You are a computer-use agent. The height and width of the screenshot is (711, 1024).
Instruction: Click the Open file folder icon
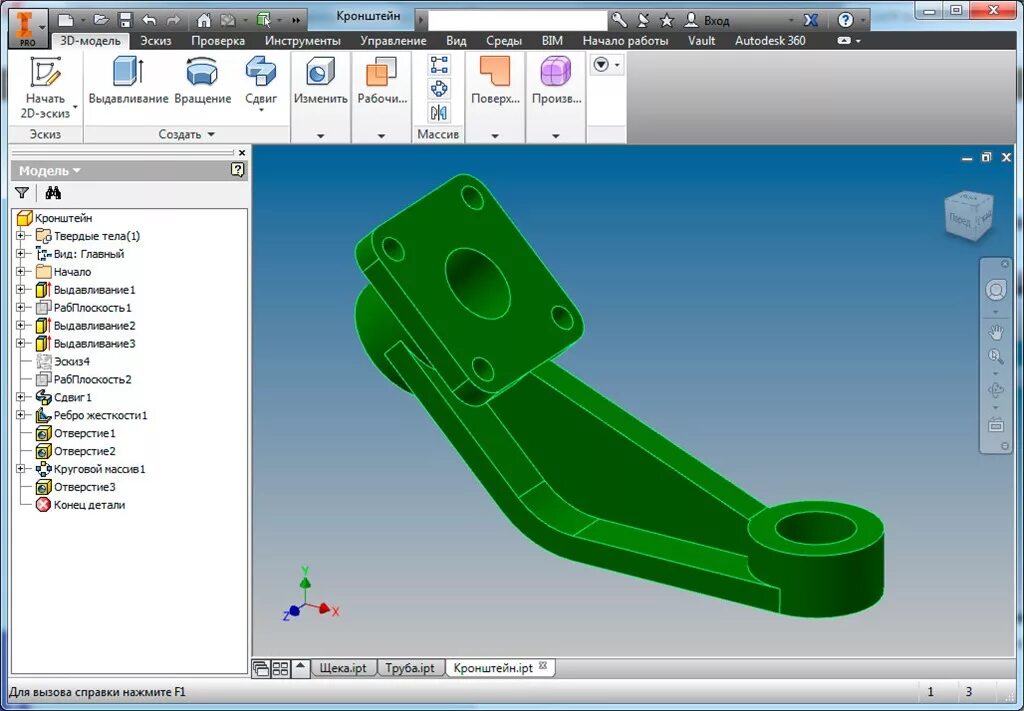[x=100, y=20]
